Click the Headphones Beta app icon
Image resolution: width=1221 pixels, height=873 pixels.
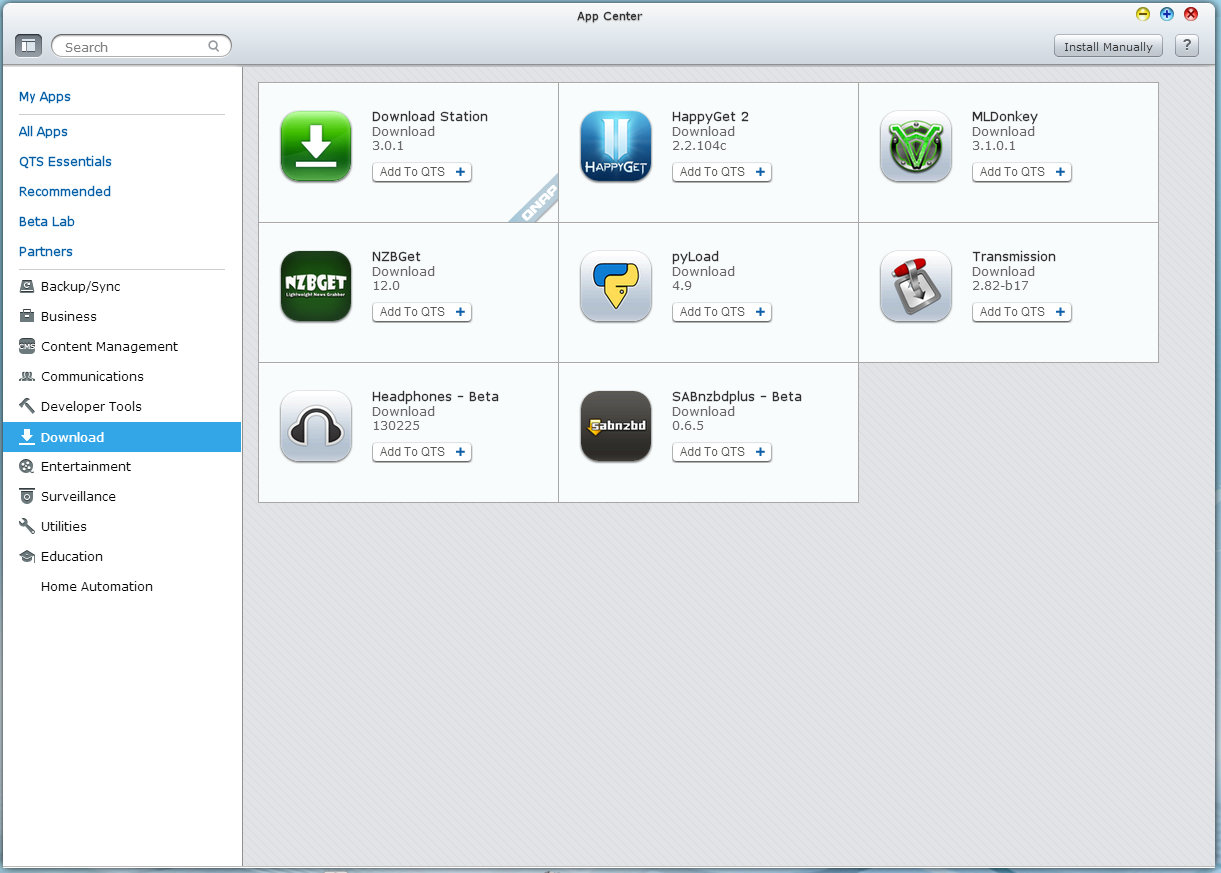(316, 426)
